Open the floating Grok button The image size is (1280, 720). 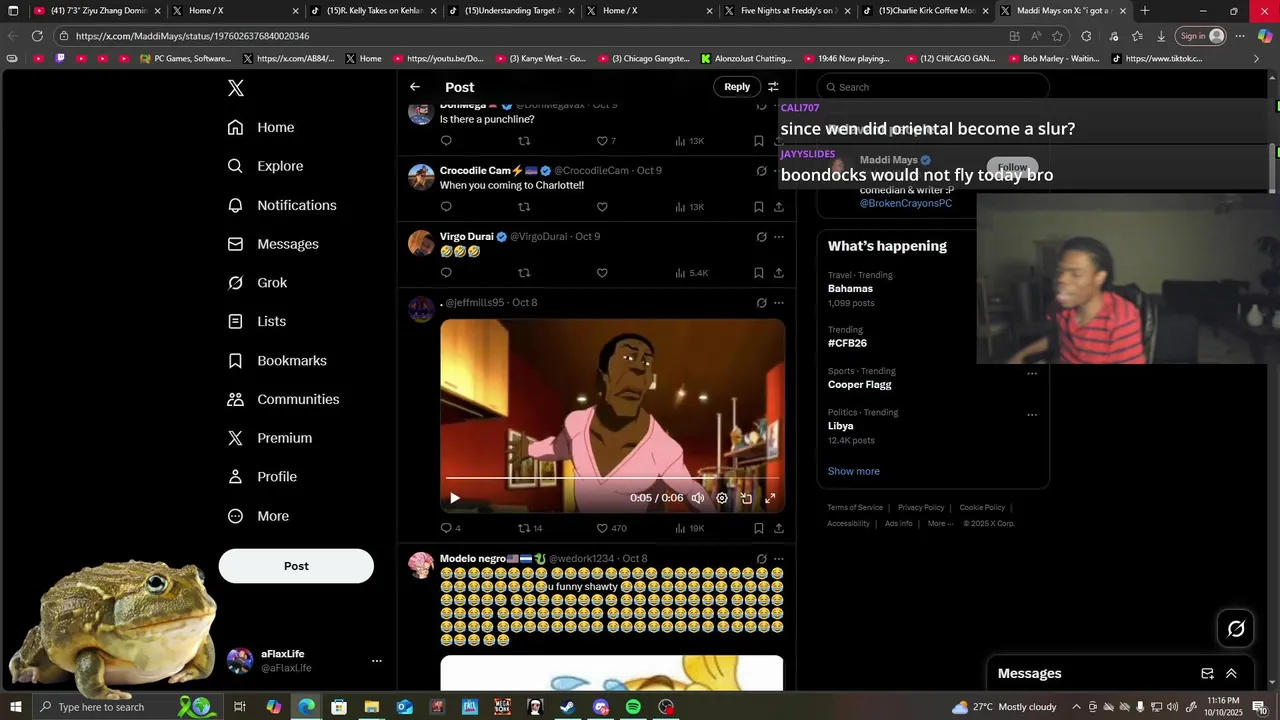(1236, 629)
